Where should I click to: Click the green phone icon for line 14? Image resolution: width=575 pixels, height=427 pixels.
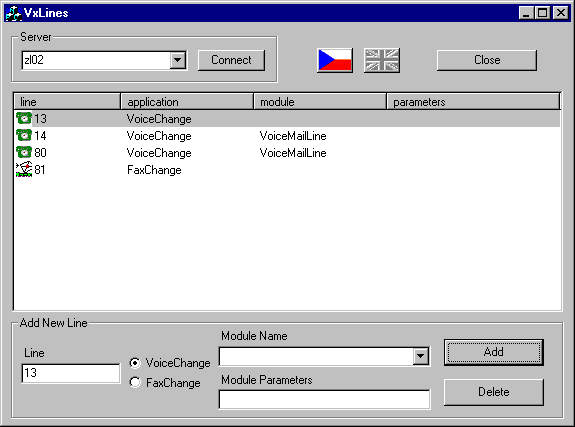24,135
